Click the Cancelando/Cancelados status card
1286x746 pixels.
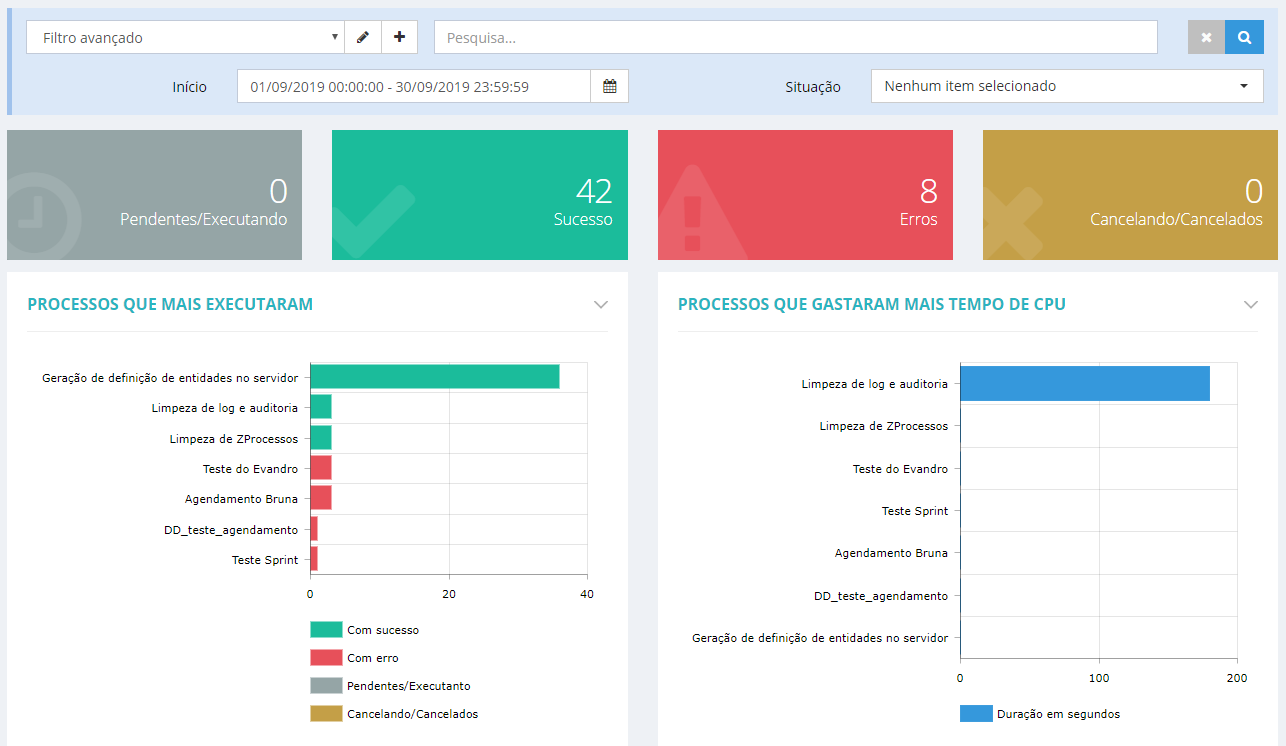pyautogui.click(x=1130, y=195)
